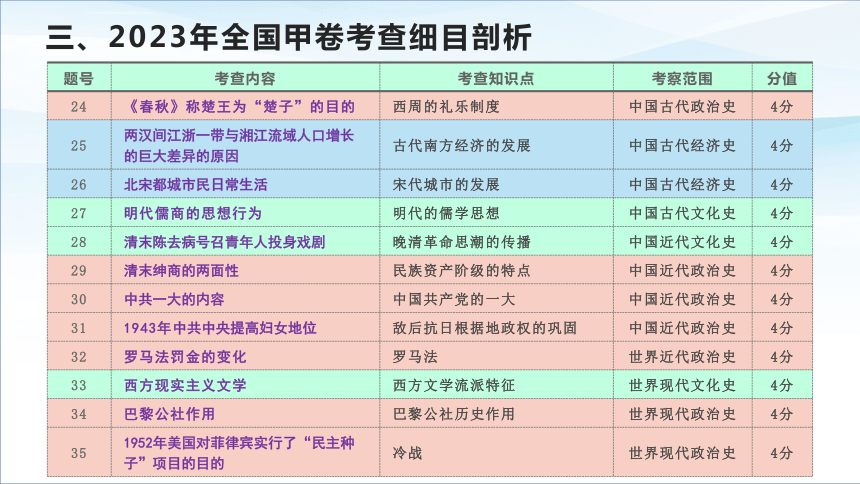The width and height of the screenshot is (860, 484).
Task: Select the 题号 column header
Action: click(79, 78)
